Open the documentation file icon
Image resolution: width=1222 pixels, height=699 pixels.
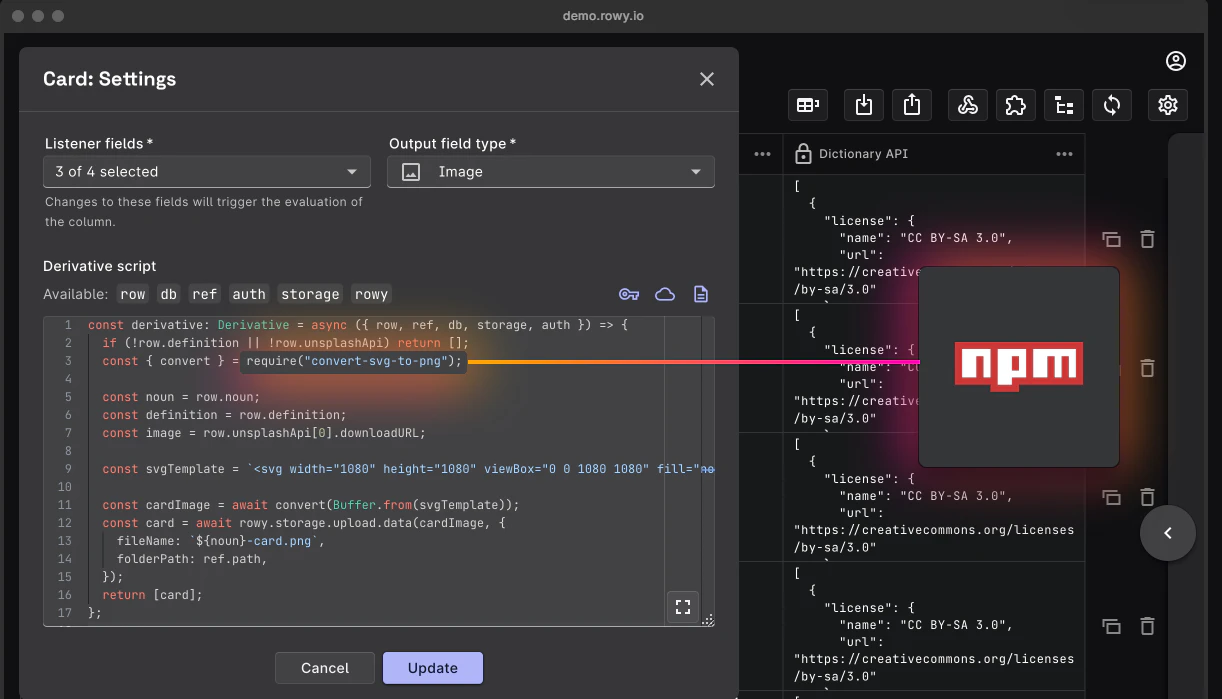point(701,294)
